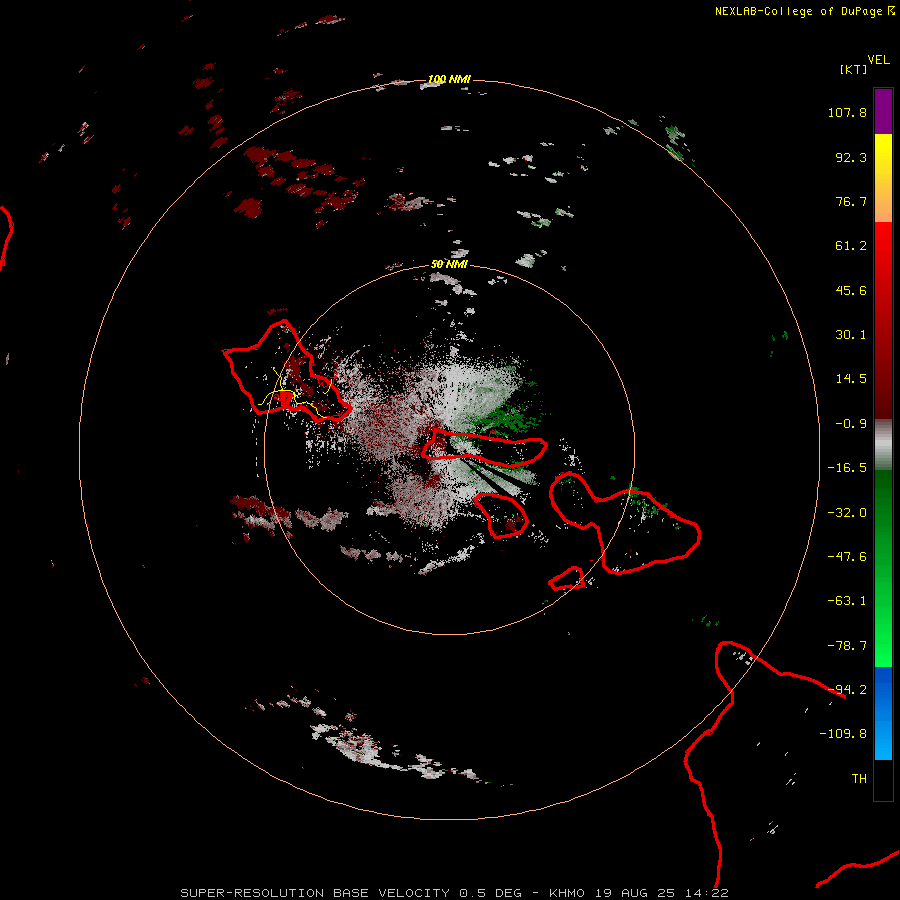This screenshot has height=900, width=900.
Task: Click the -47.6 velocity scale value
Action: point(847,557)
